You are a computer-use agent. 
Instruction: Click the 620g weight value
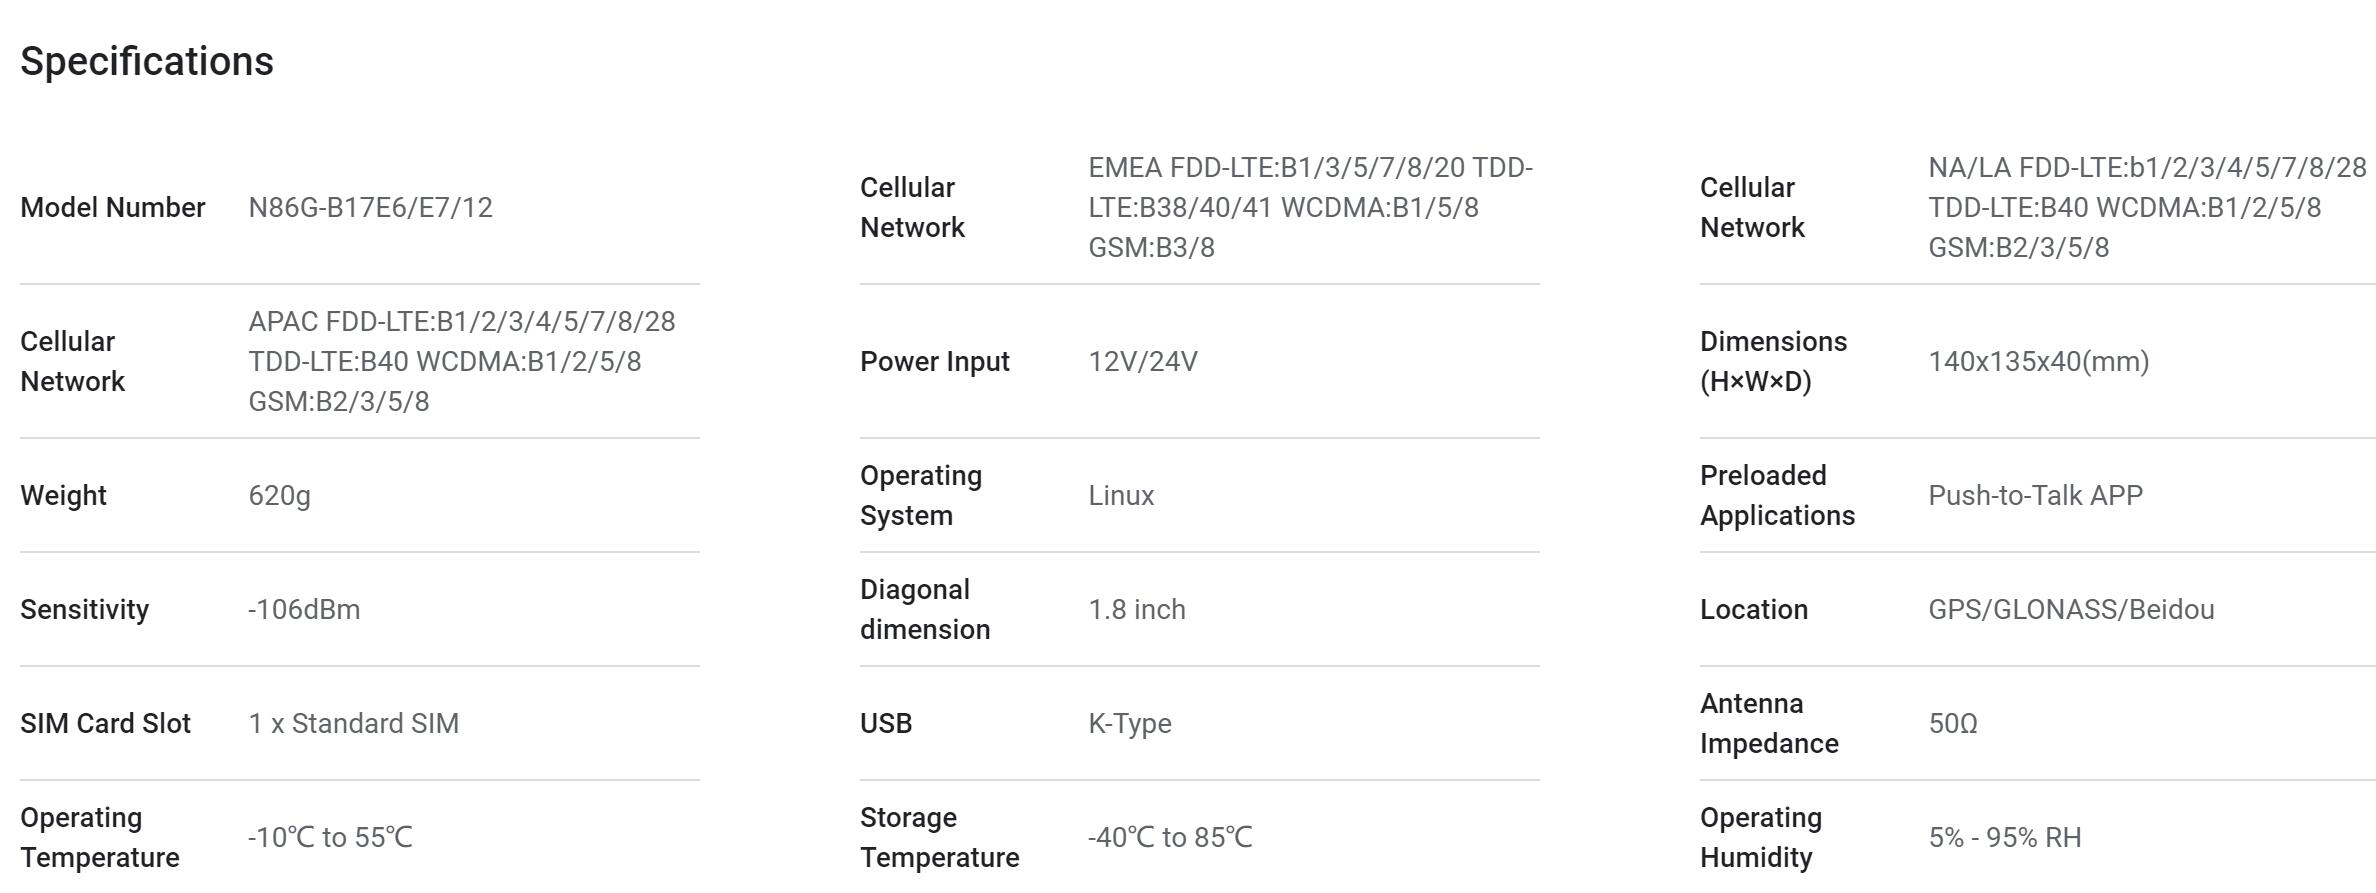279,495
